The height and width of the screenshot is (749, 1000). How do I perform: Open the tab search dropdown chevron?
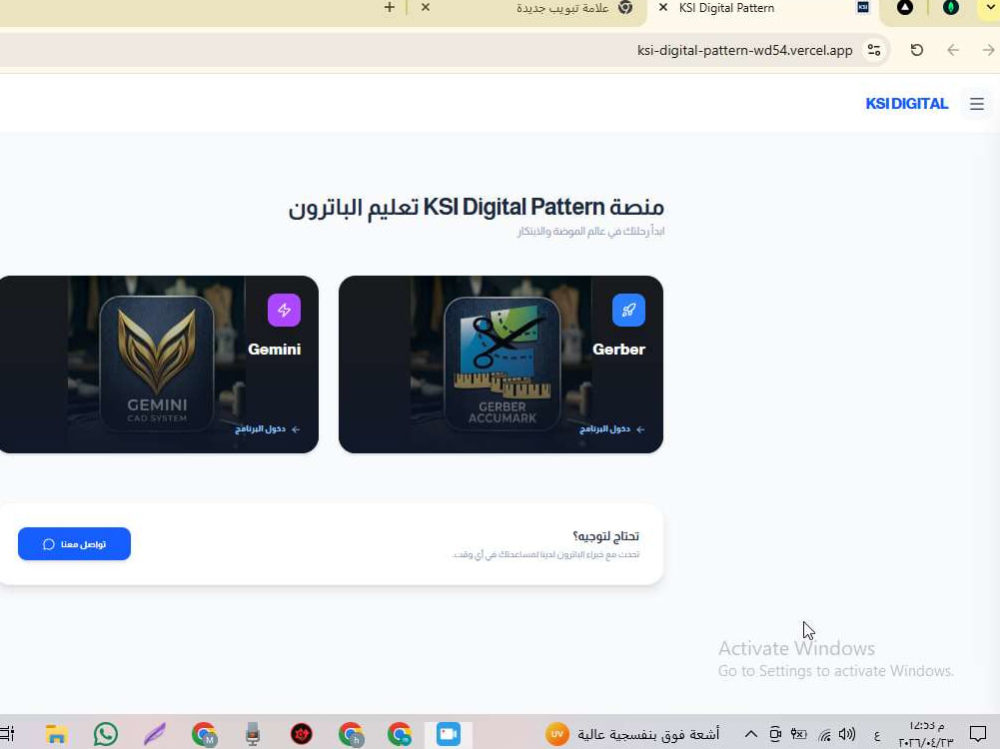coord(990,8)
